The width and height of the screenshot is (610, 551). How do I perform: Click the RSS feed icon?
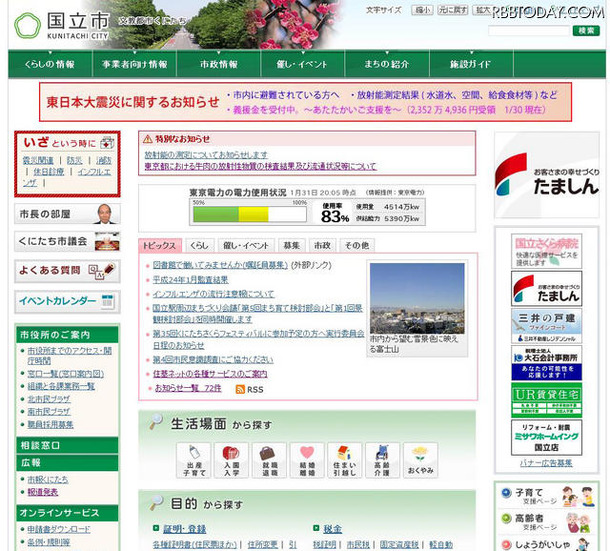[240, 389]
